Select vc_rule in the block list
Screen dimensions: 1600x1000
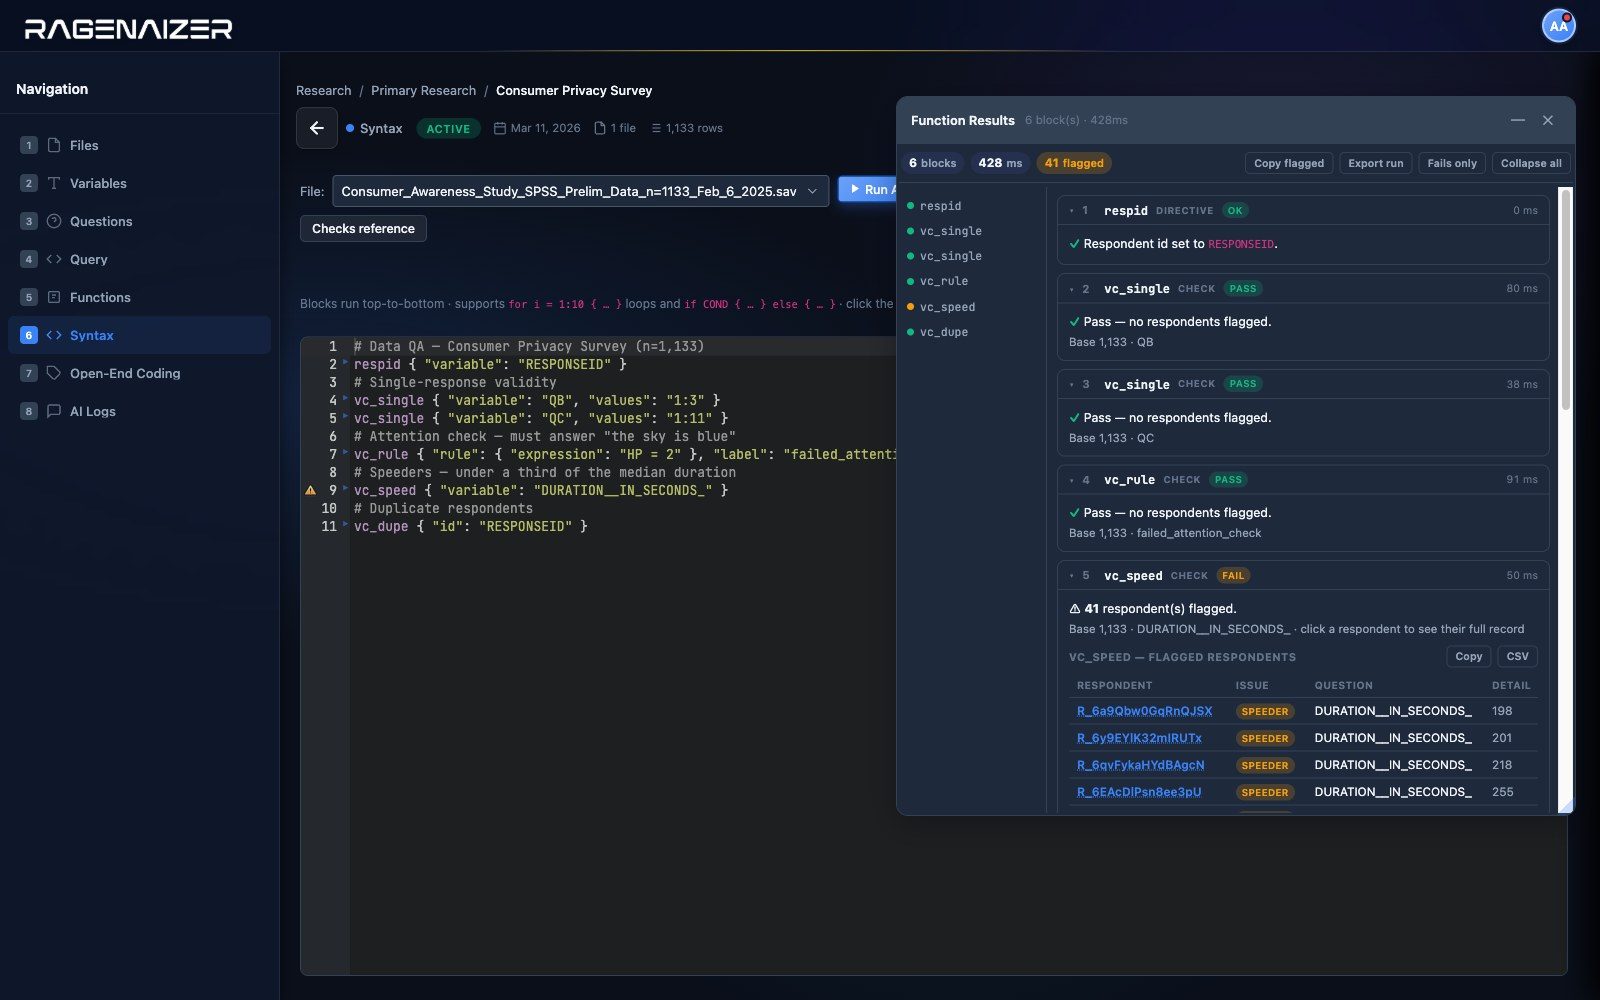coord(943,281)
